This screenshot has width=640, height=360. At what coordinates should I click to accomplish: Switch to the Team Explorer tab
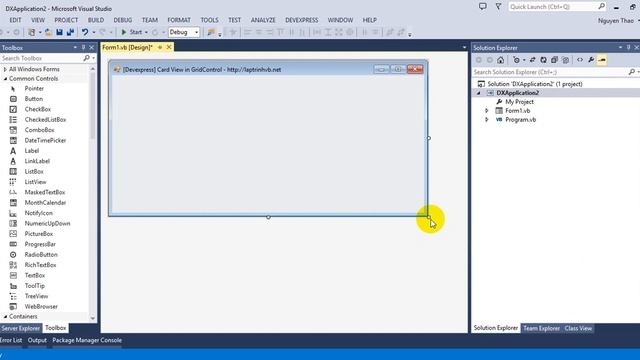coord(541,328)
